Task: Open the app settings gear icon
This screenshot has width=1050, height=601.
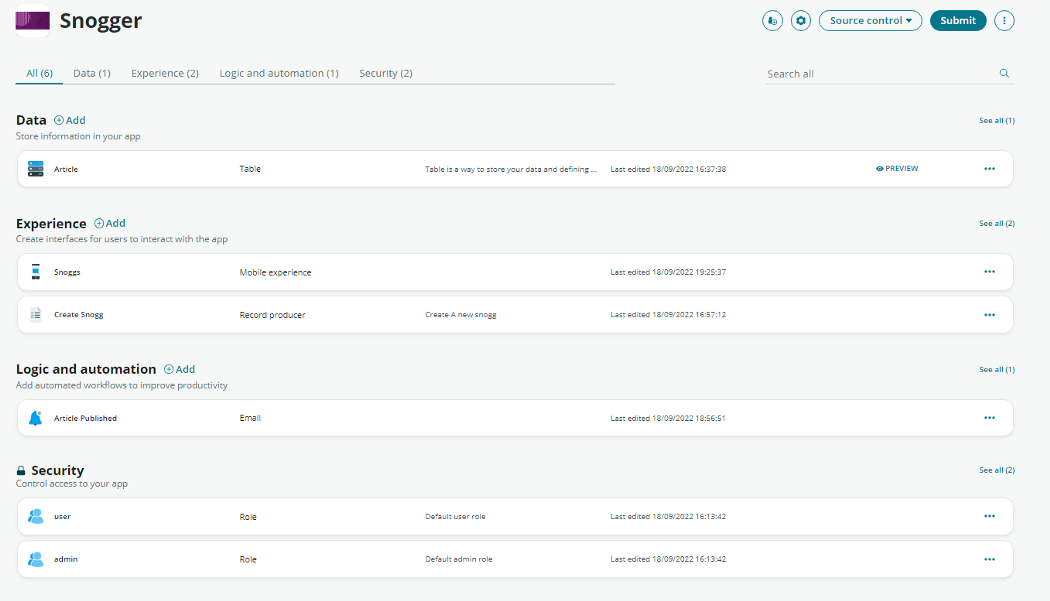Action: [x=800, y=21]
